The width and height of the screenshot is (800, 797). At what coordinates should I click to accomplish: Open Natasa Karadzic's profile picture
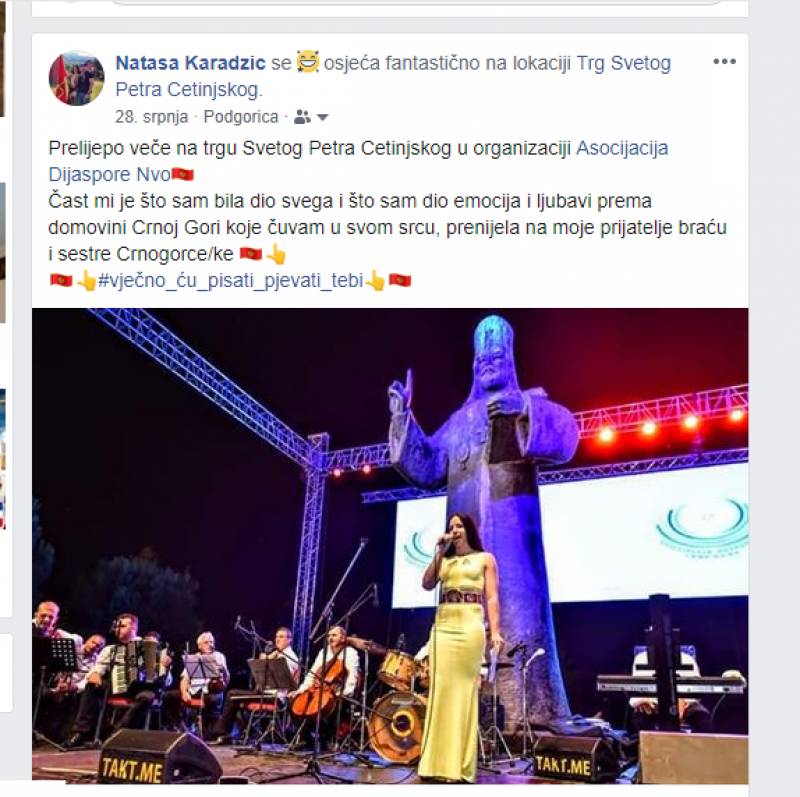[77, 78]
